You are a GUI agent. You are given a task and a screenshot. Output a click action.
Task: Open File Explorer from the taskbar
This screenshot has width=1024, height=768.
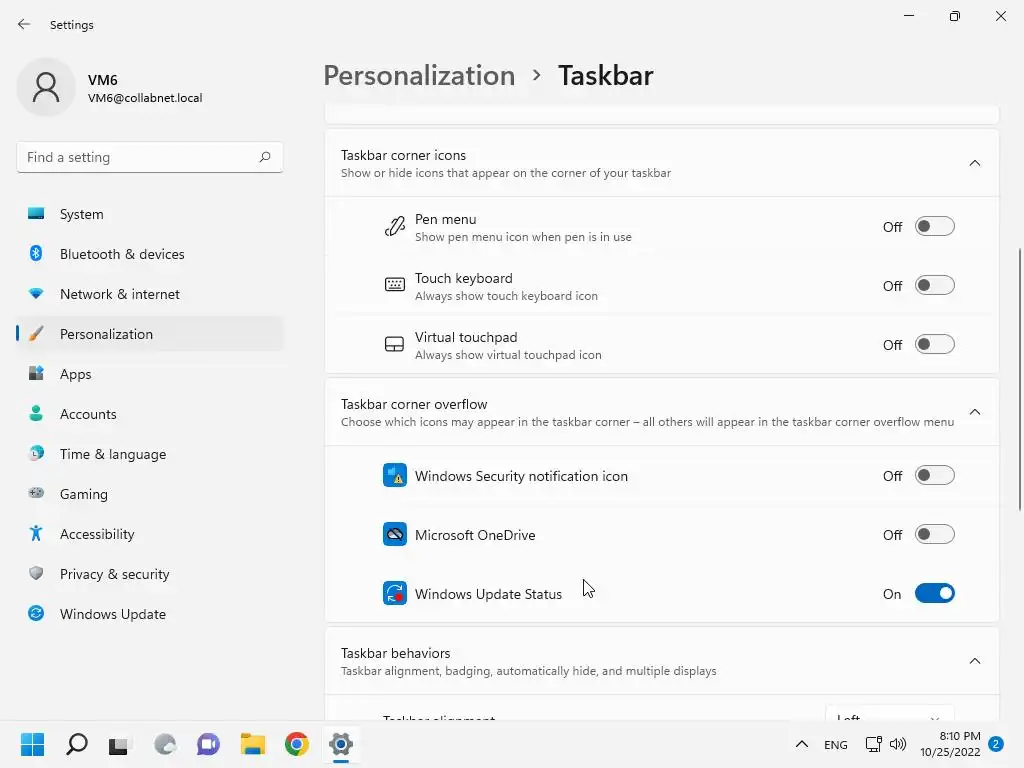[x=253, y=744]
